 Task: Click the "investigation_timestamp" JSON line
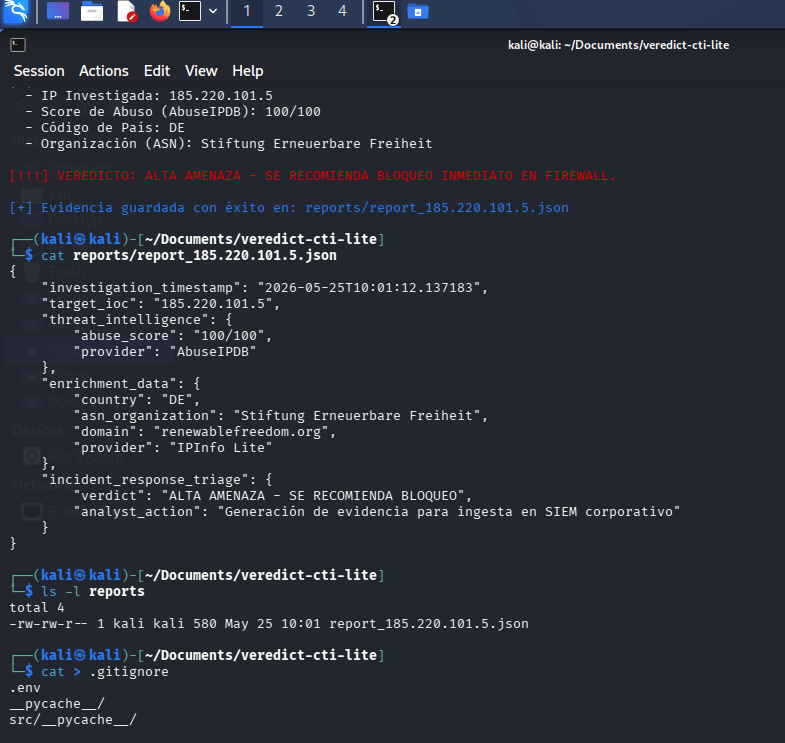click(x=264, y=287)
